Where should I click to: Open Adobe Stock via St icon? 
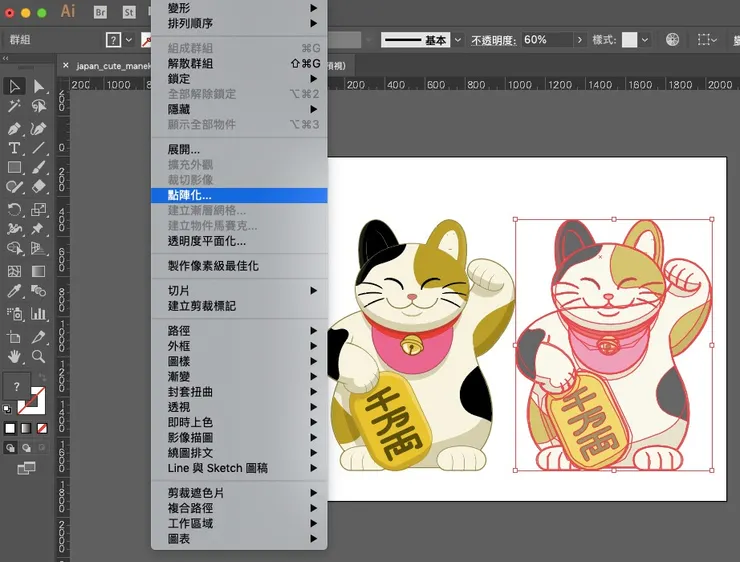129,12
